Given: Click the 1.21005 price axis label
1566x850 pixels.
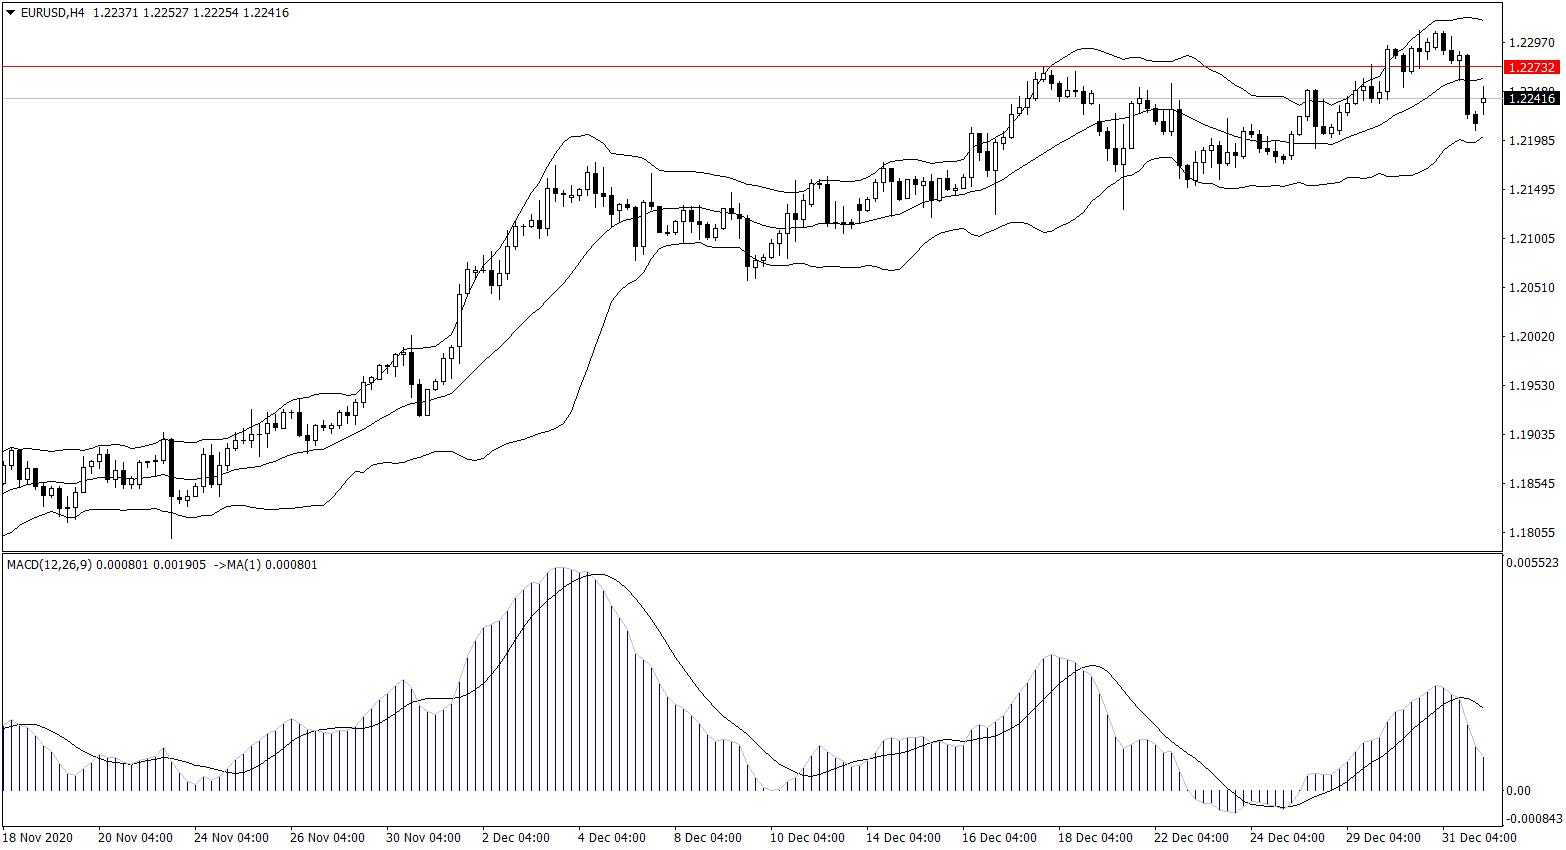Looking at the screenshot, I should click(1531, 238).
